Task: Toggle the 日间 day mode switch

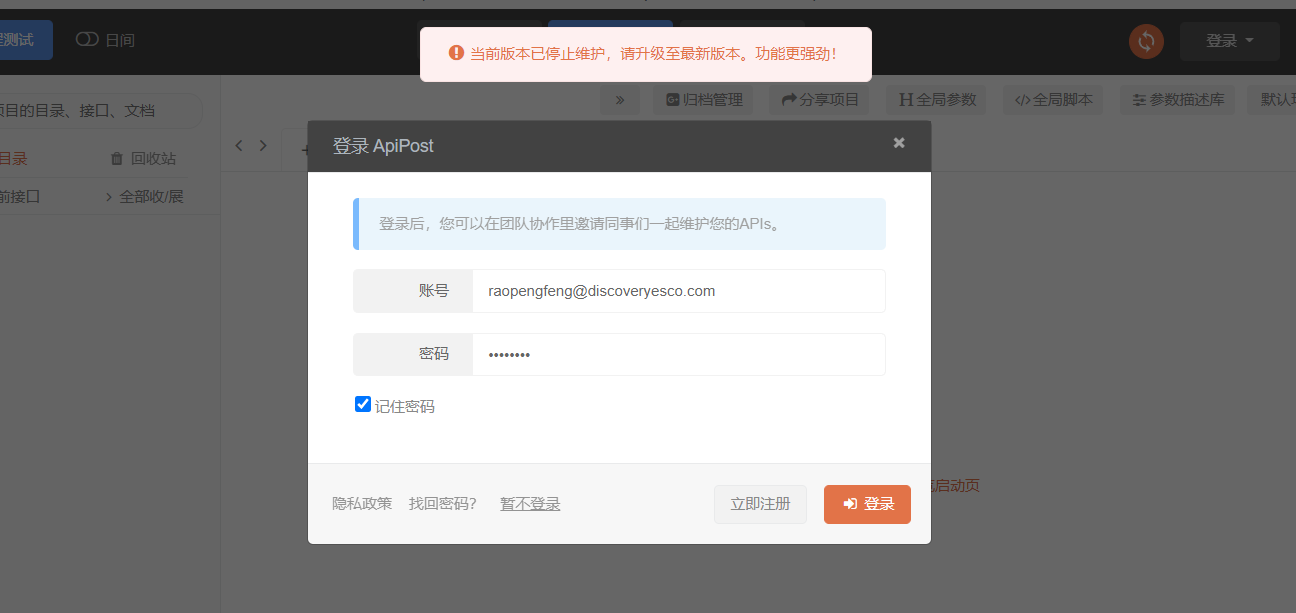Action: [x=88, y=40]
